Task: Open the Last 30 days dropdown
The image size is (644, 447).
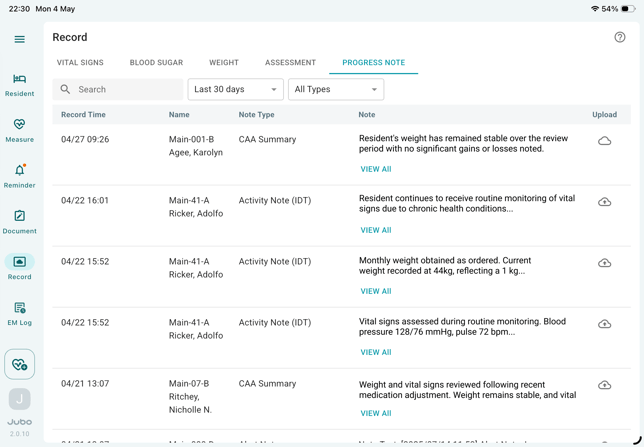Action: pyautogui.click(x=236, y=89)
